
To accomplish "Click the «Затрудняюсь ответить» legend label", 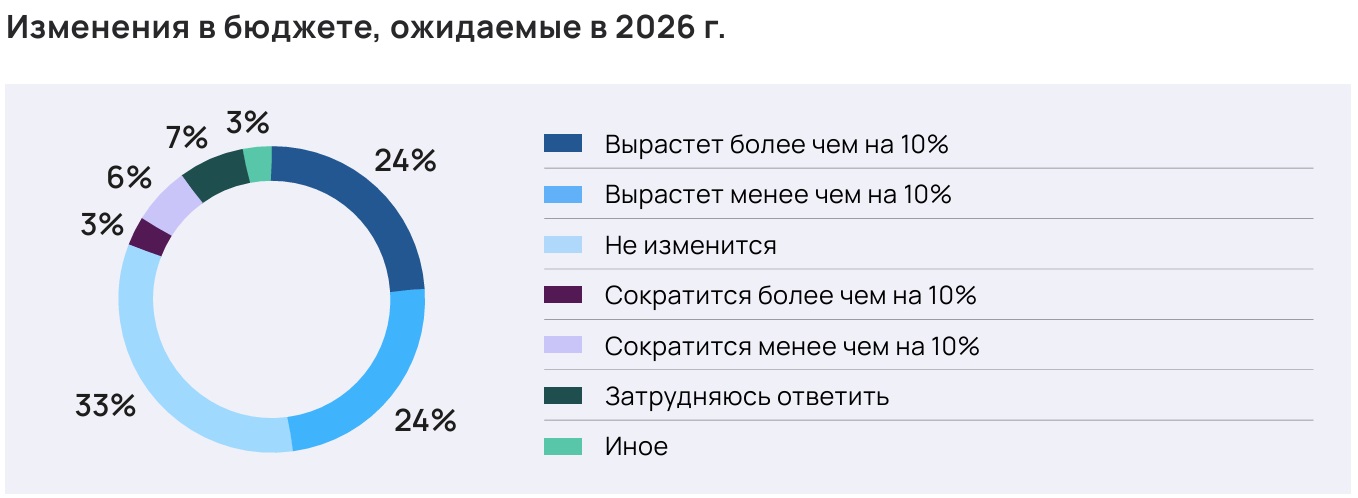I will pos(746,396).
